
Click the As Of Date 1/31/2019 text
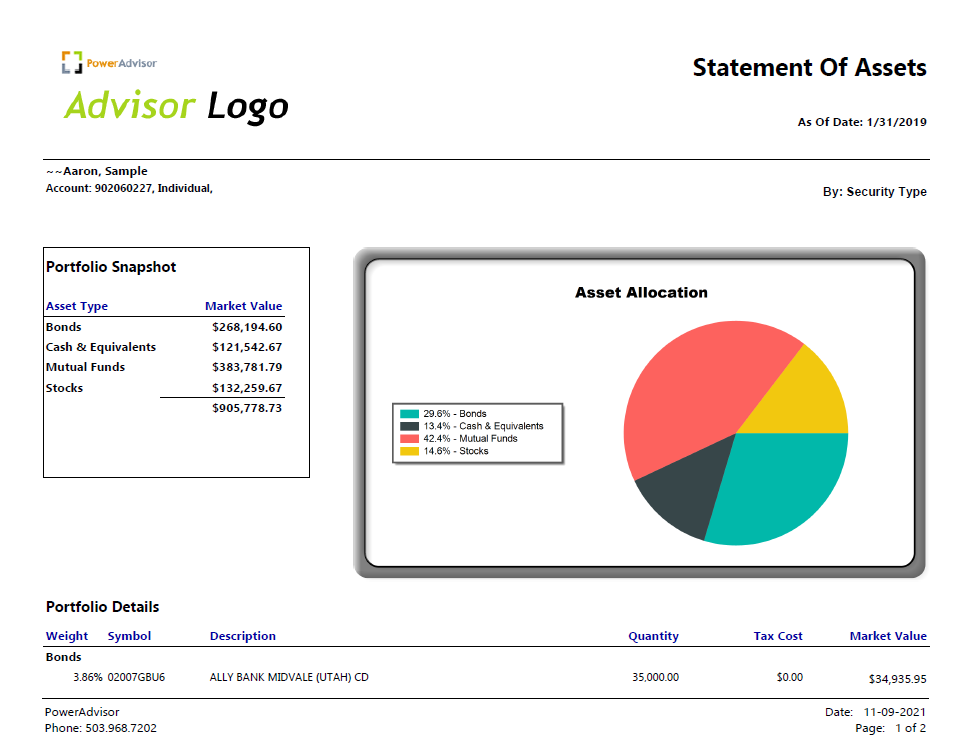click(x=862, y=122)
